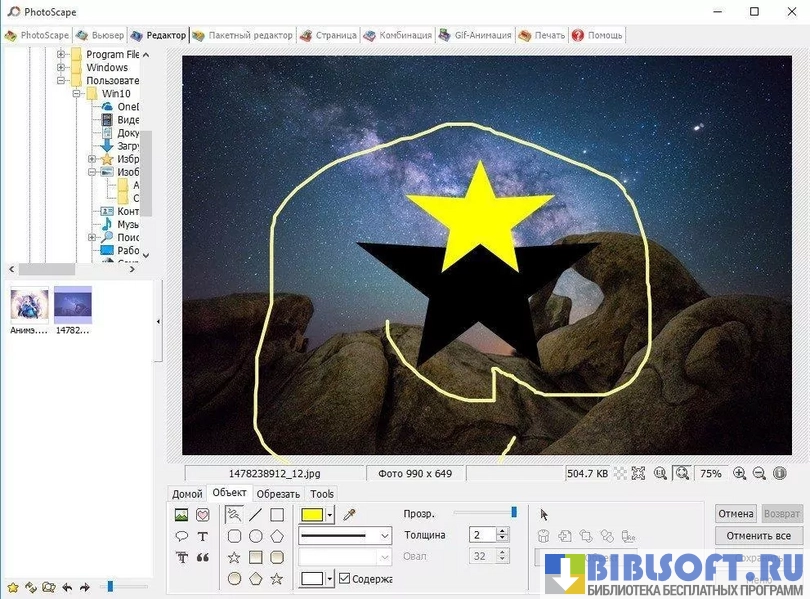Select the straight line drawing tool
The height and width of the screenshot is (599, 810).
tap(256, 515)
